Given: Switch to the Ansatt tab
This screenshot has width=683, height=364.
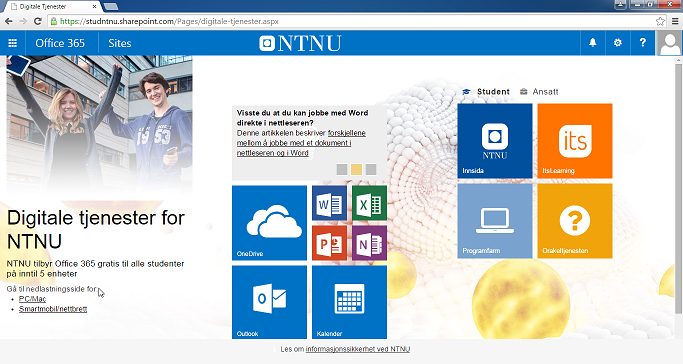Looking at the screenshot, I should click(x=539, y=91).
